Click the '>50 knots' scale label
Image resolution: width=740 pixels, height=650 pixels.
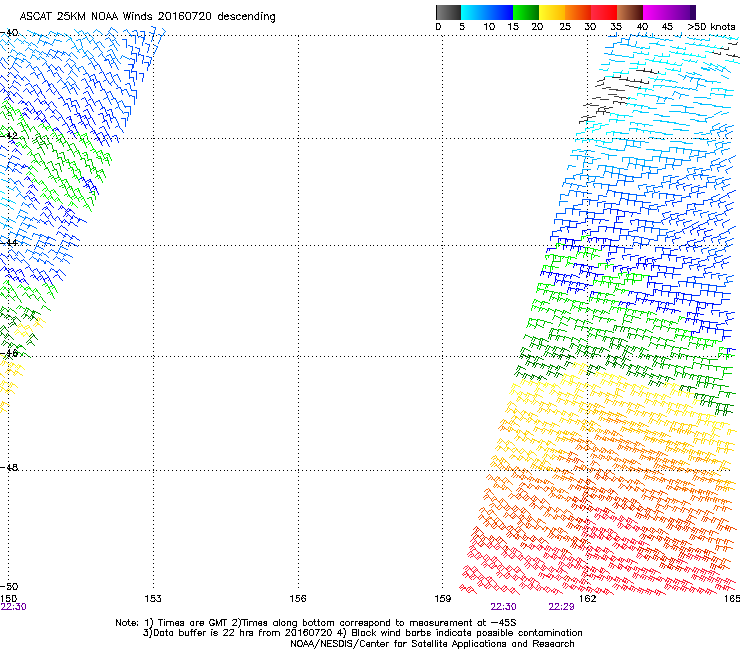(711, 27)
